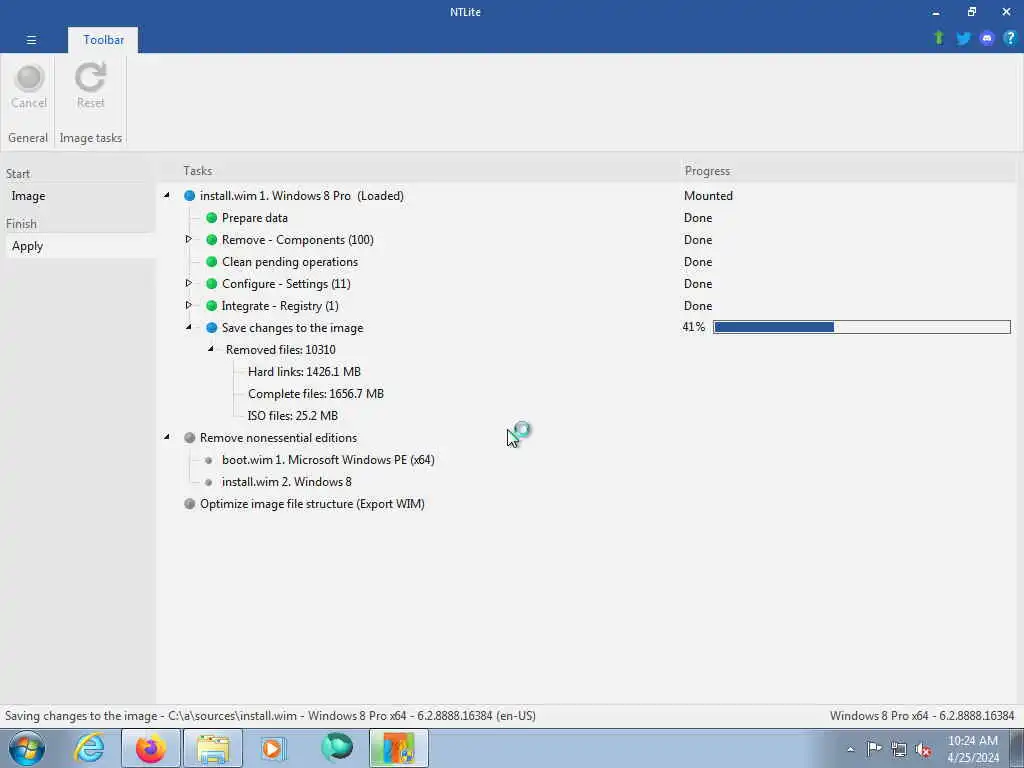
Task: Click the 41% progress bar
Action: (x=861, y=327)
